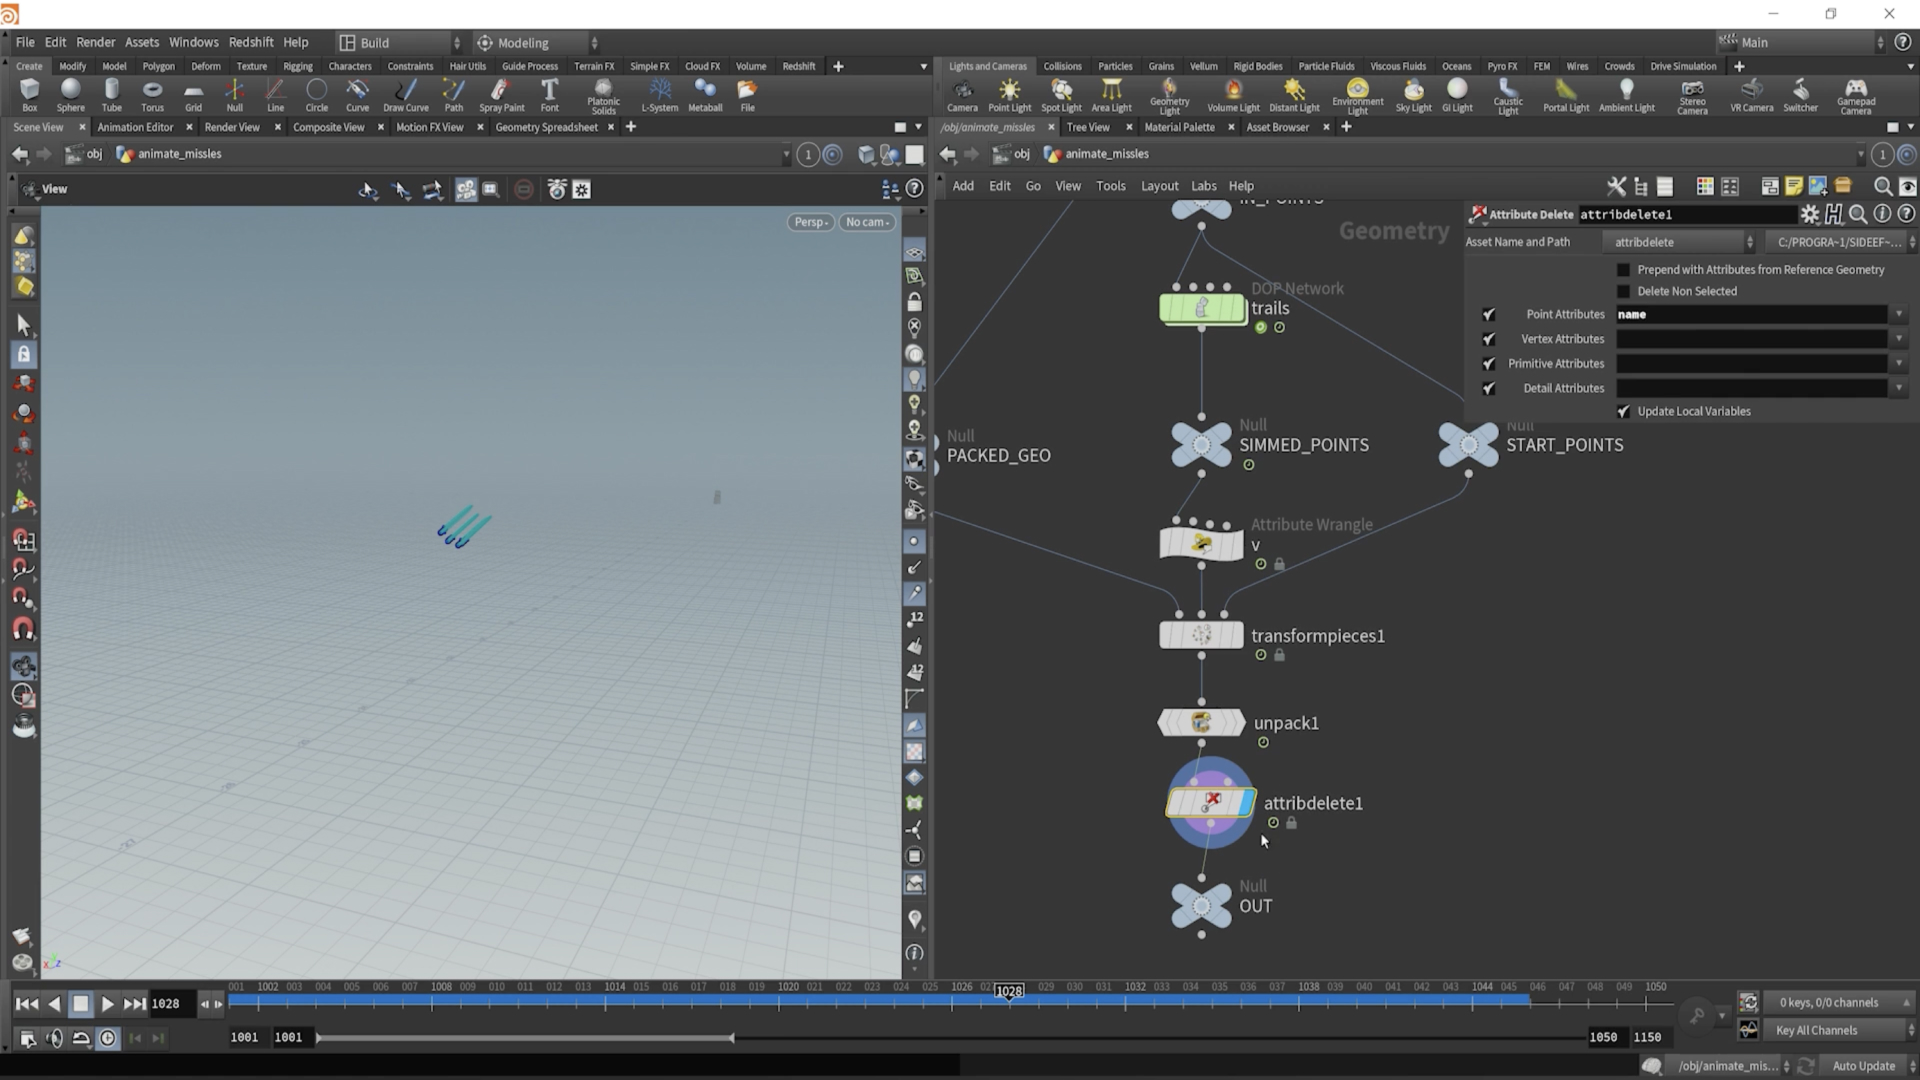Select the SIMMED_POINTS null node

click(1201, 444)
